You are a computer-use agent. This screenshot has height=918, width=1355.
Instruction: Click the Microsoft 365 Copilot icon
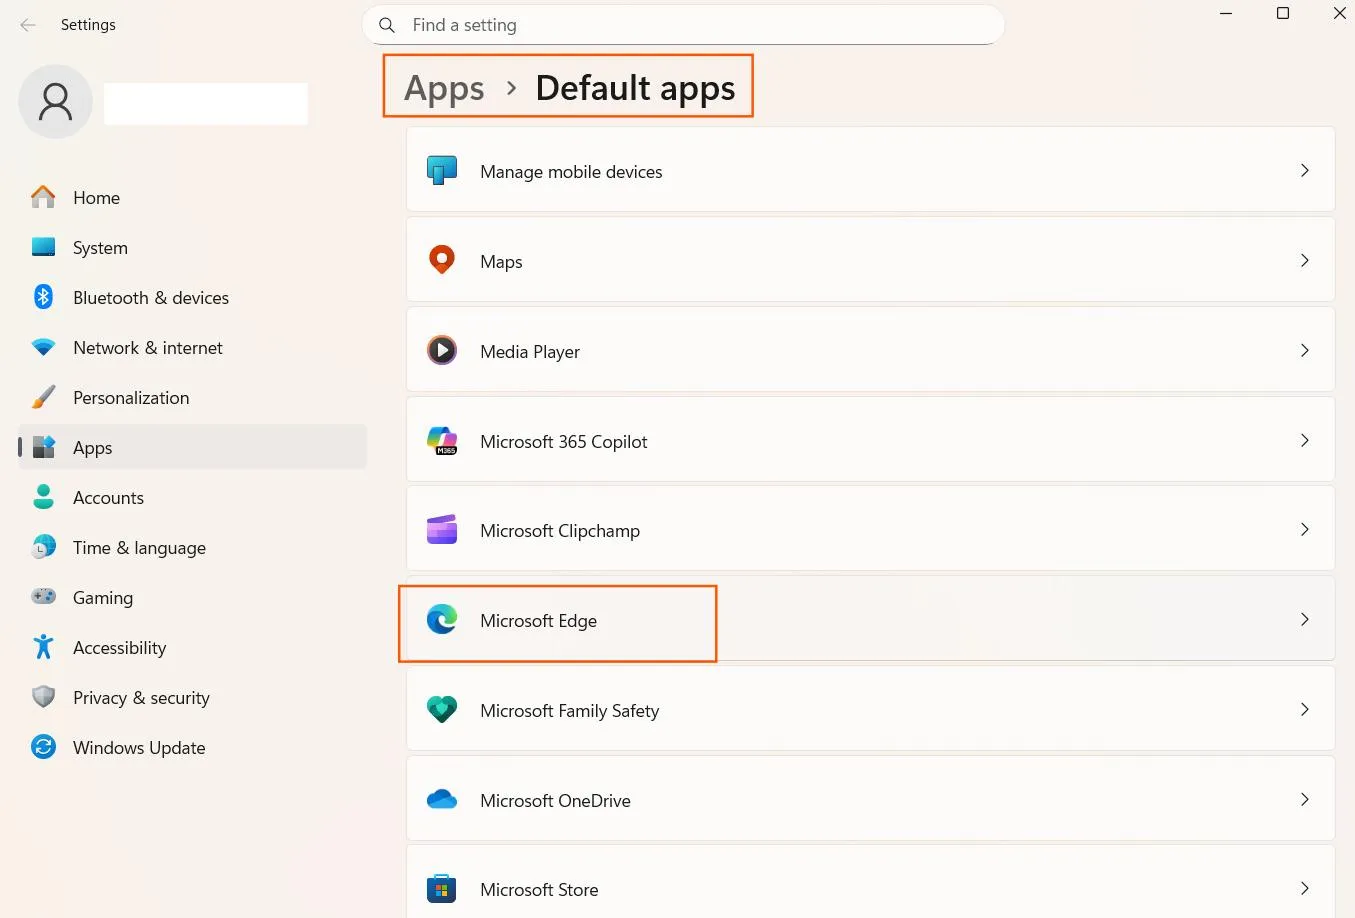coord(441,440)
